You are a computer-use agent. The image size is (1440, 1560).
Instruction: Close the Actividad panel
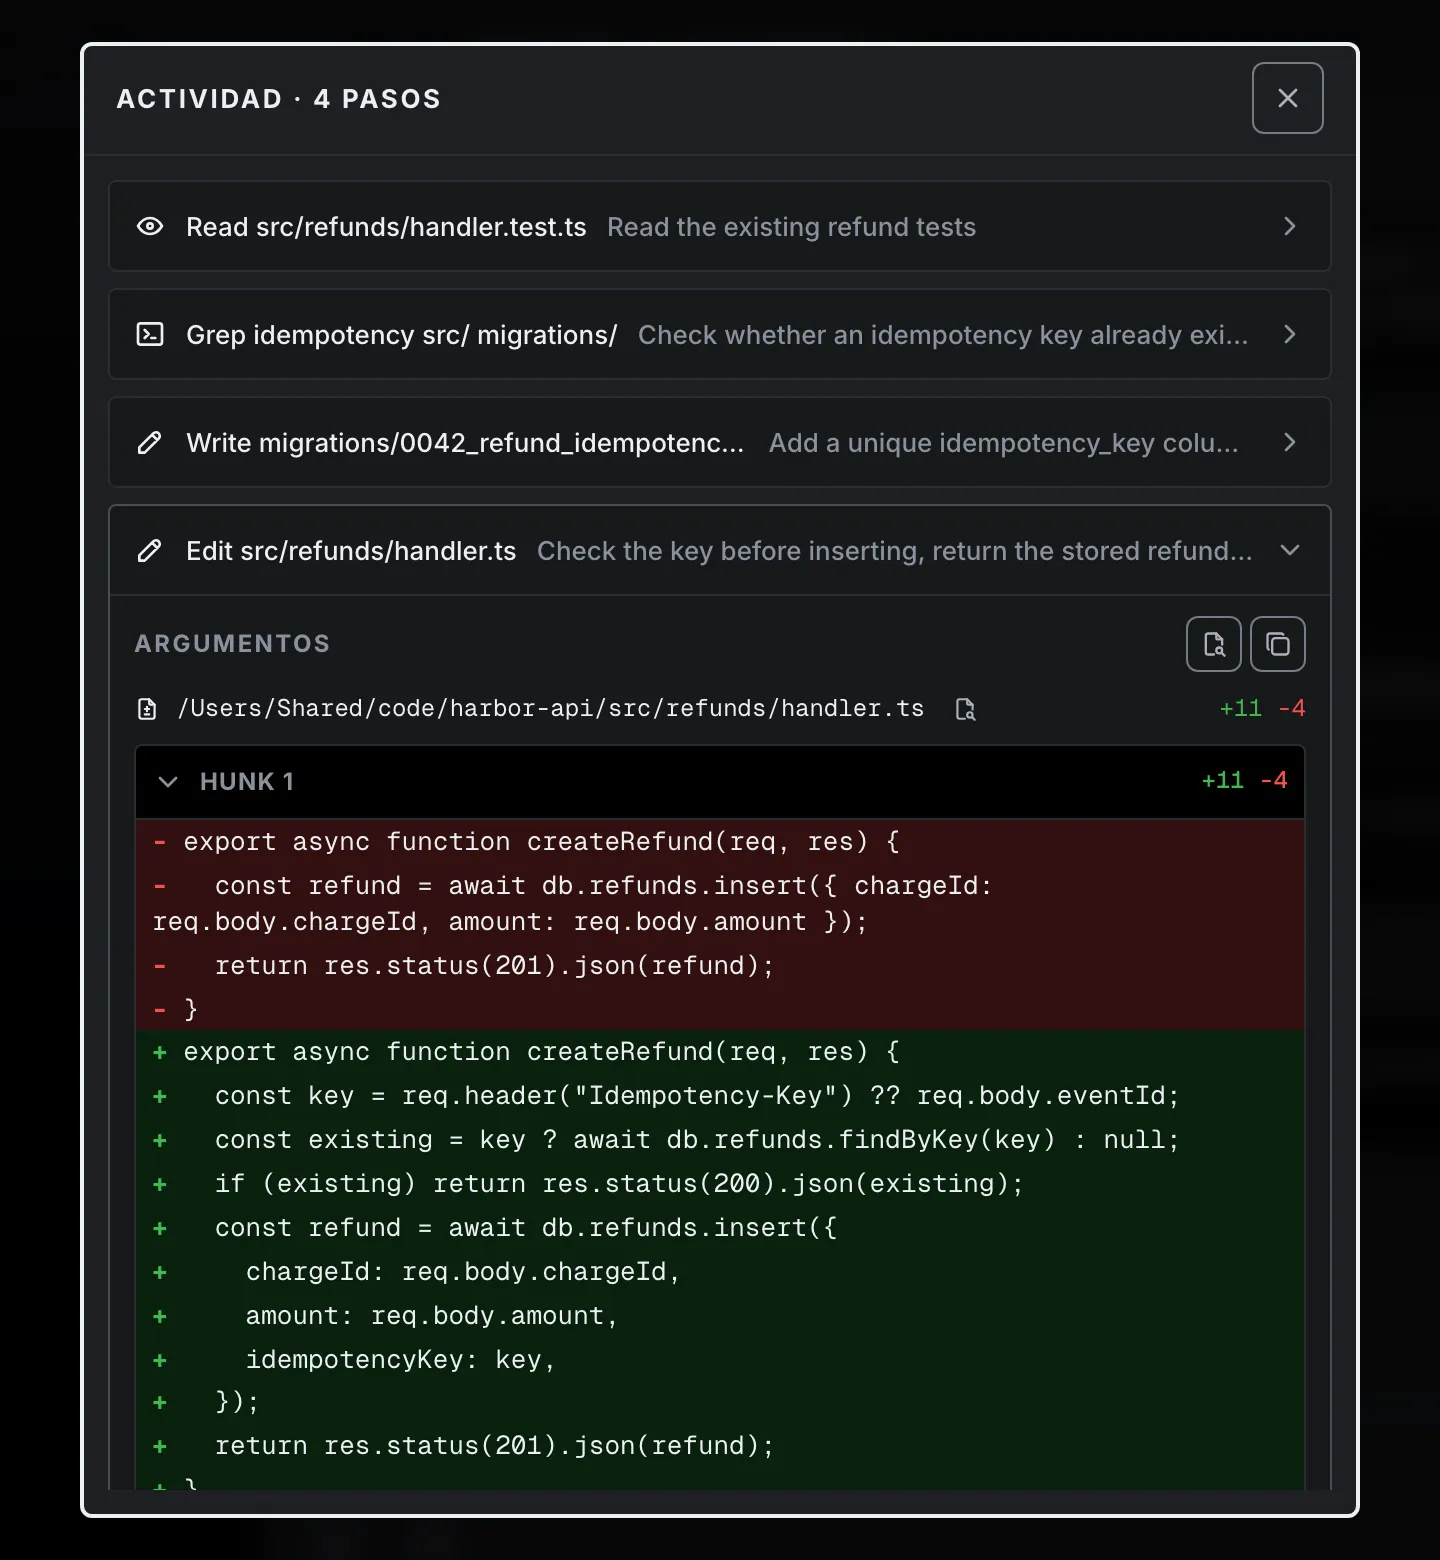(1287, 98)
